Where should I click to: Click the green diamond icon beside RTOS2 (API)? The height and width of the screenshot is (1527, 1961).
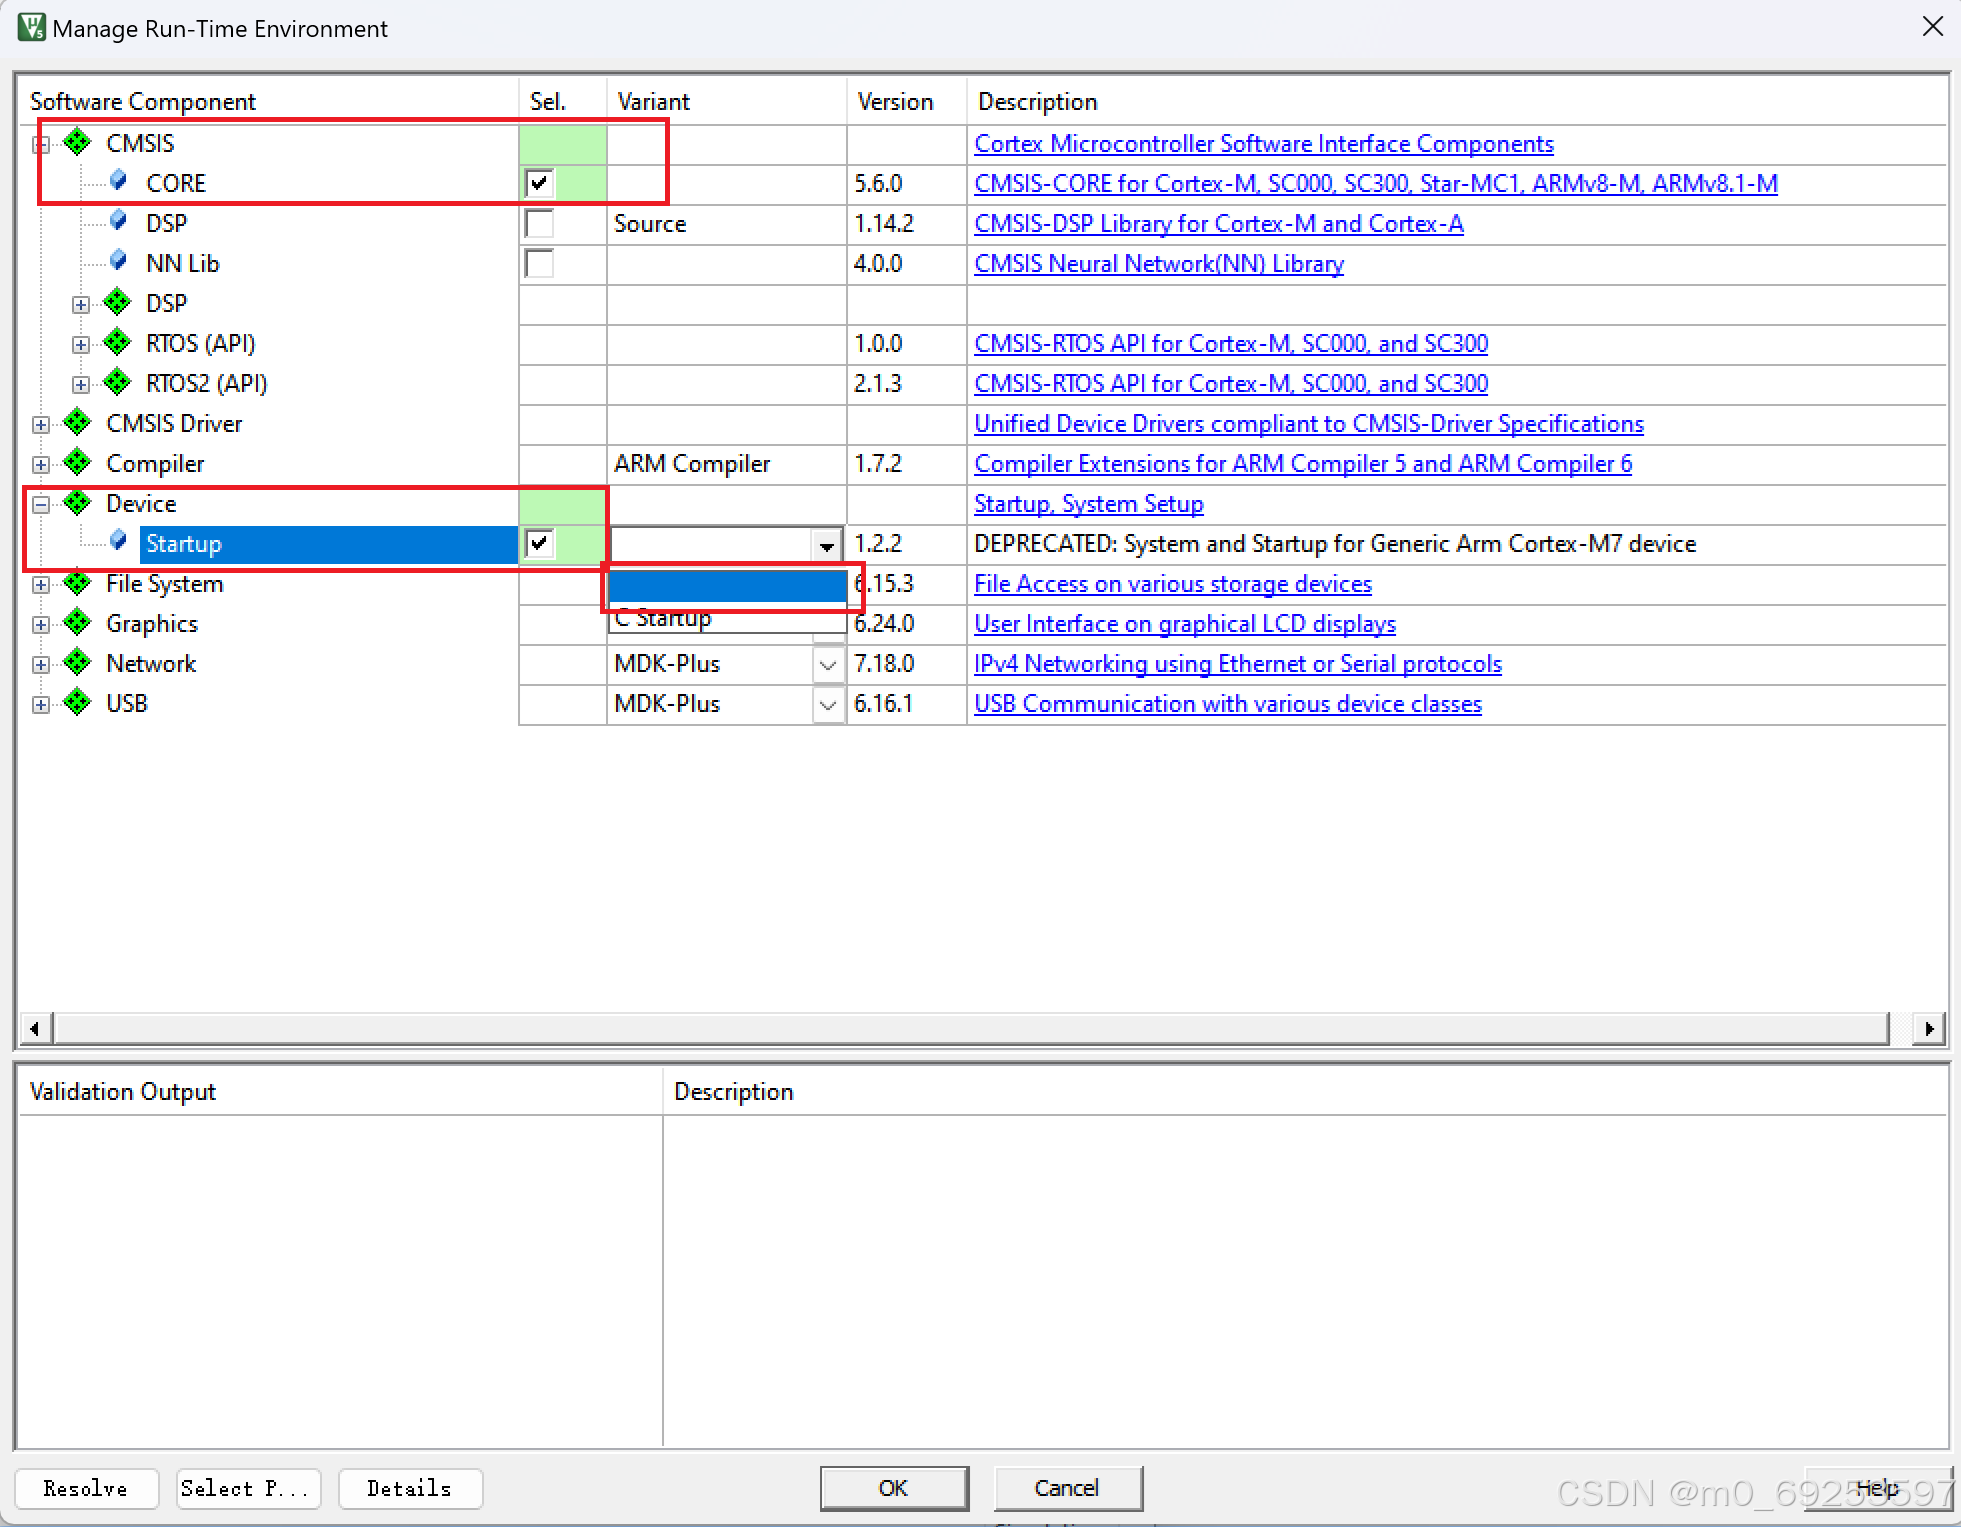pos(117,382)
